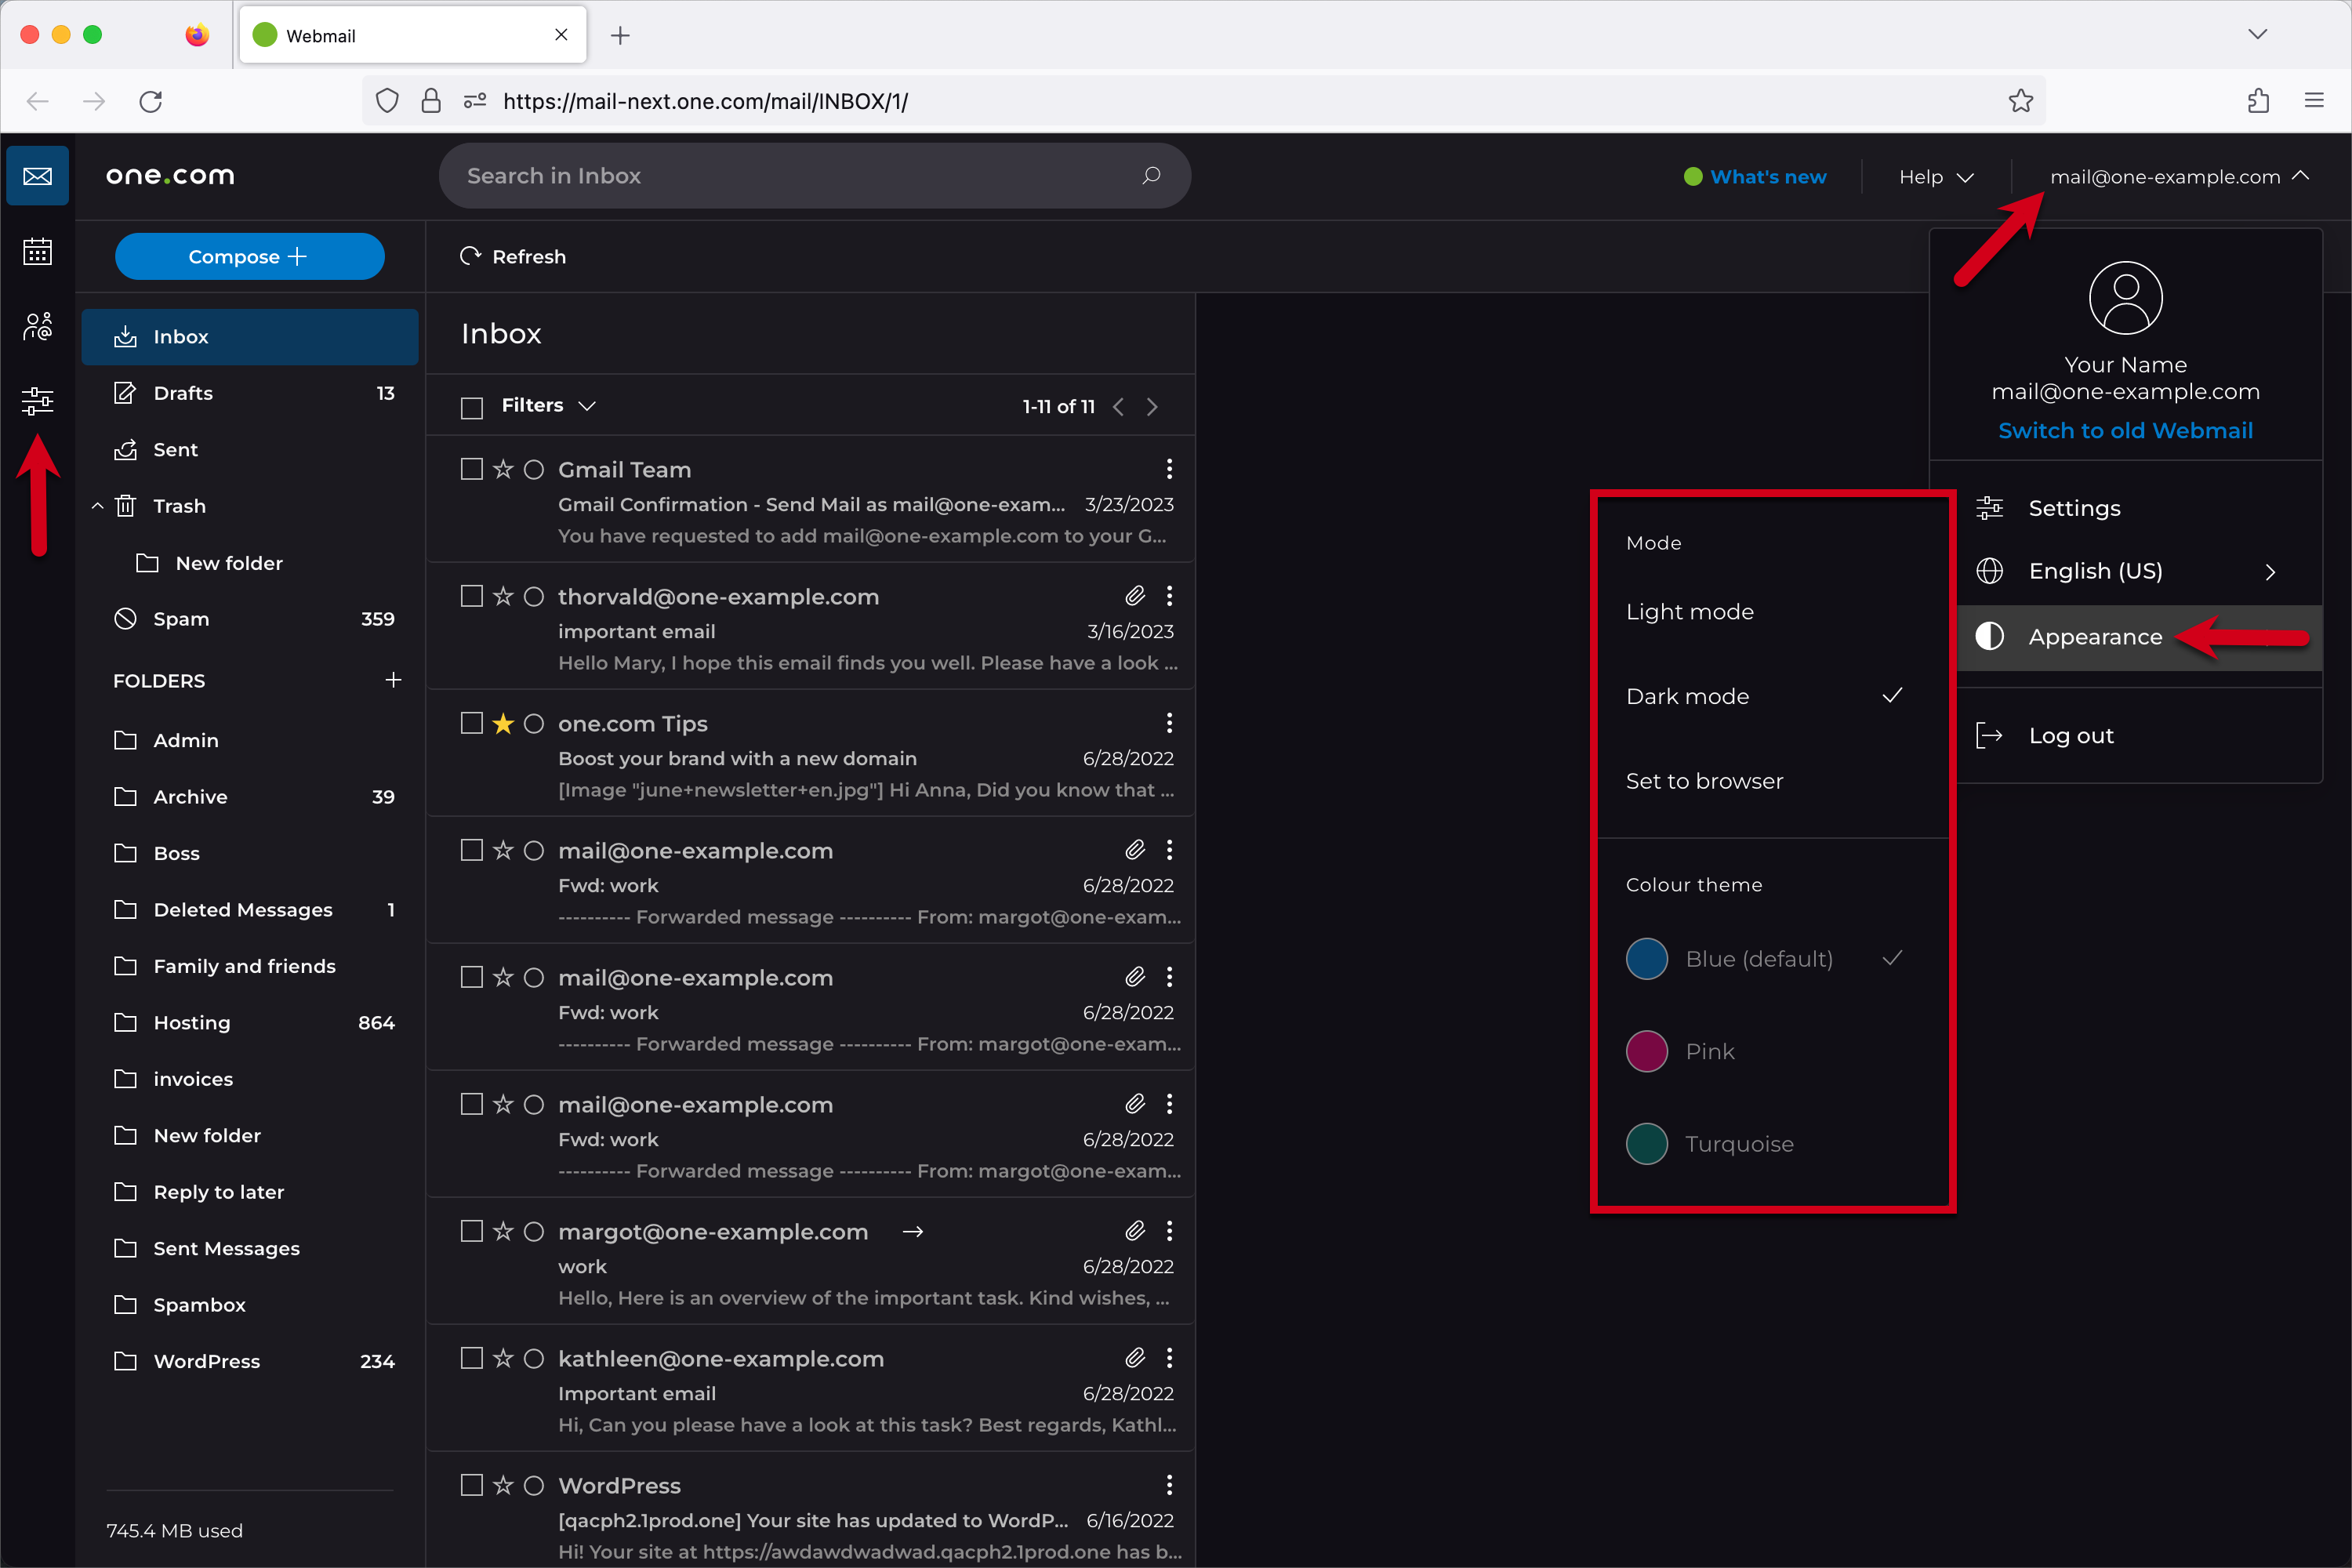Click the search magnifier icon
Image resolution: width=2352 pixels, height=1568 pixels.
coord(1151,176)
